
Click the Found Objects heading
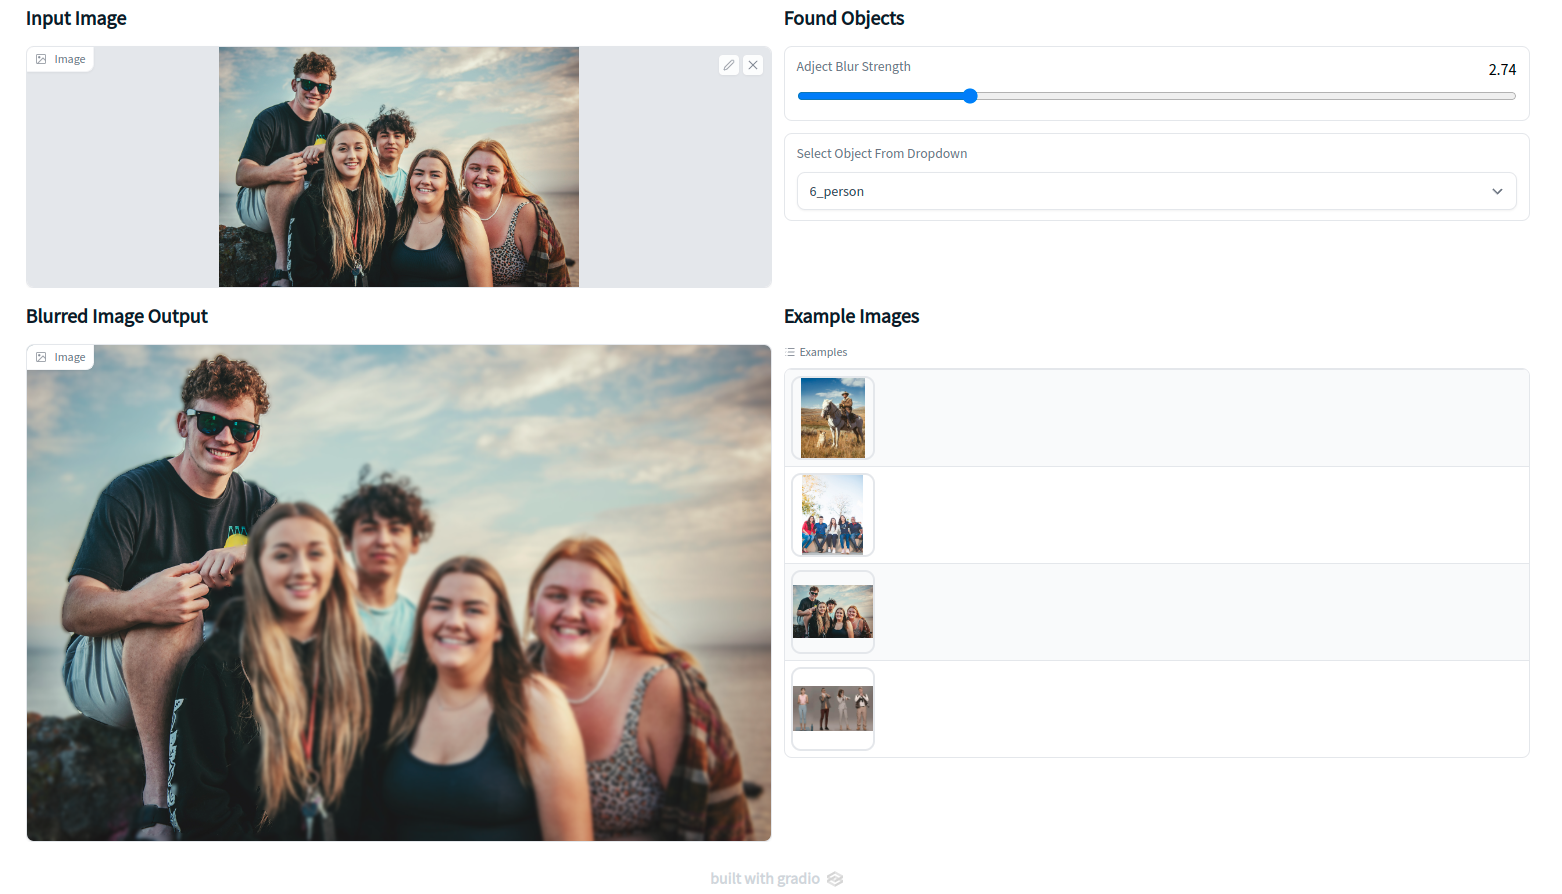844,18
